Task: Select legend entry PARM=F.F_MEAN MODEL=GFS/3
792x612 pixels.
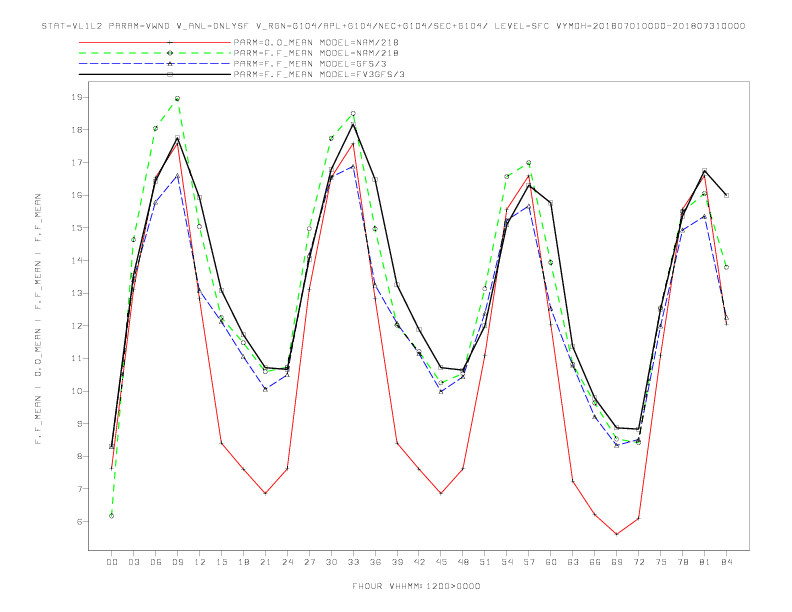Action: click(310, 64)
